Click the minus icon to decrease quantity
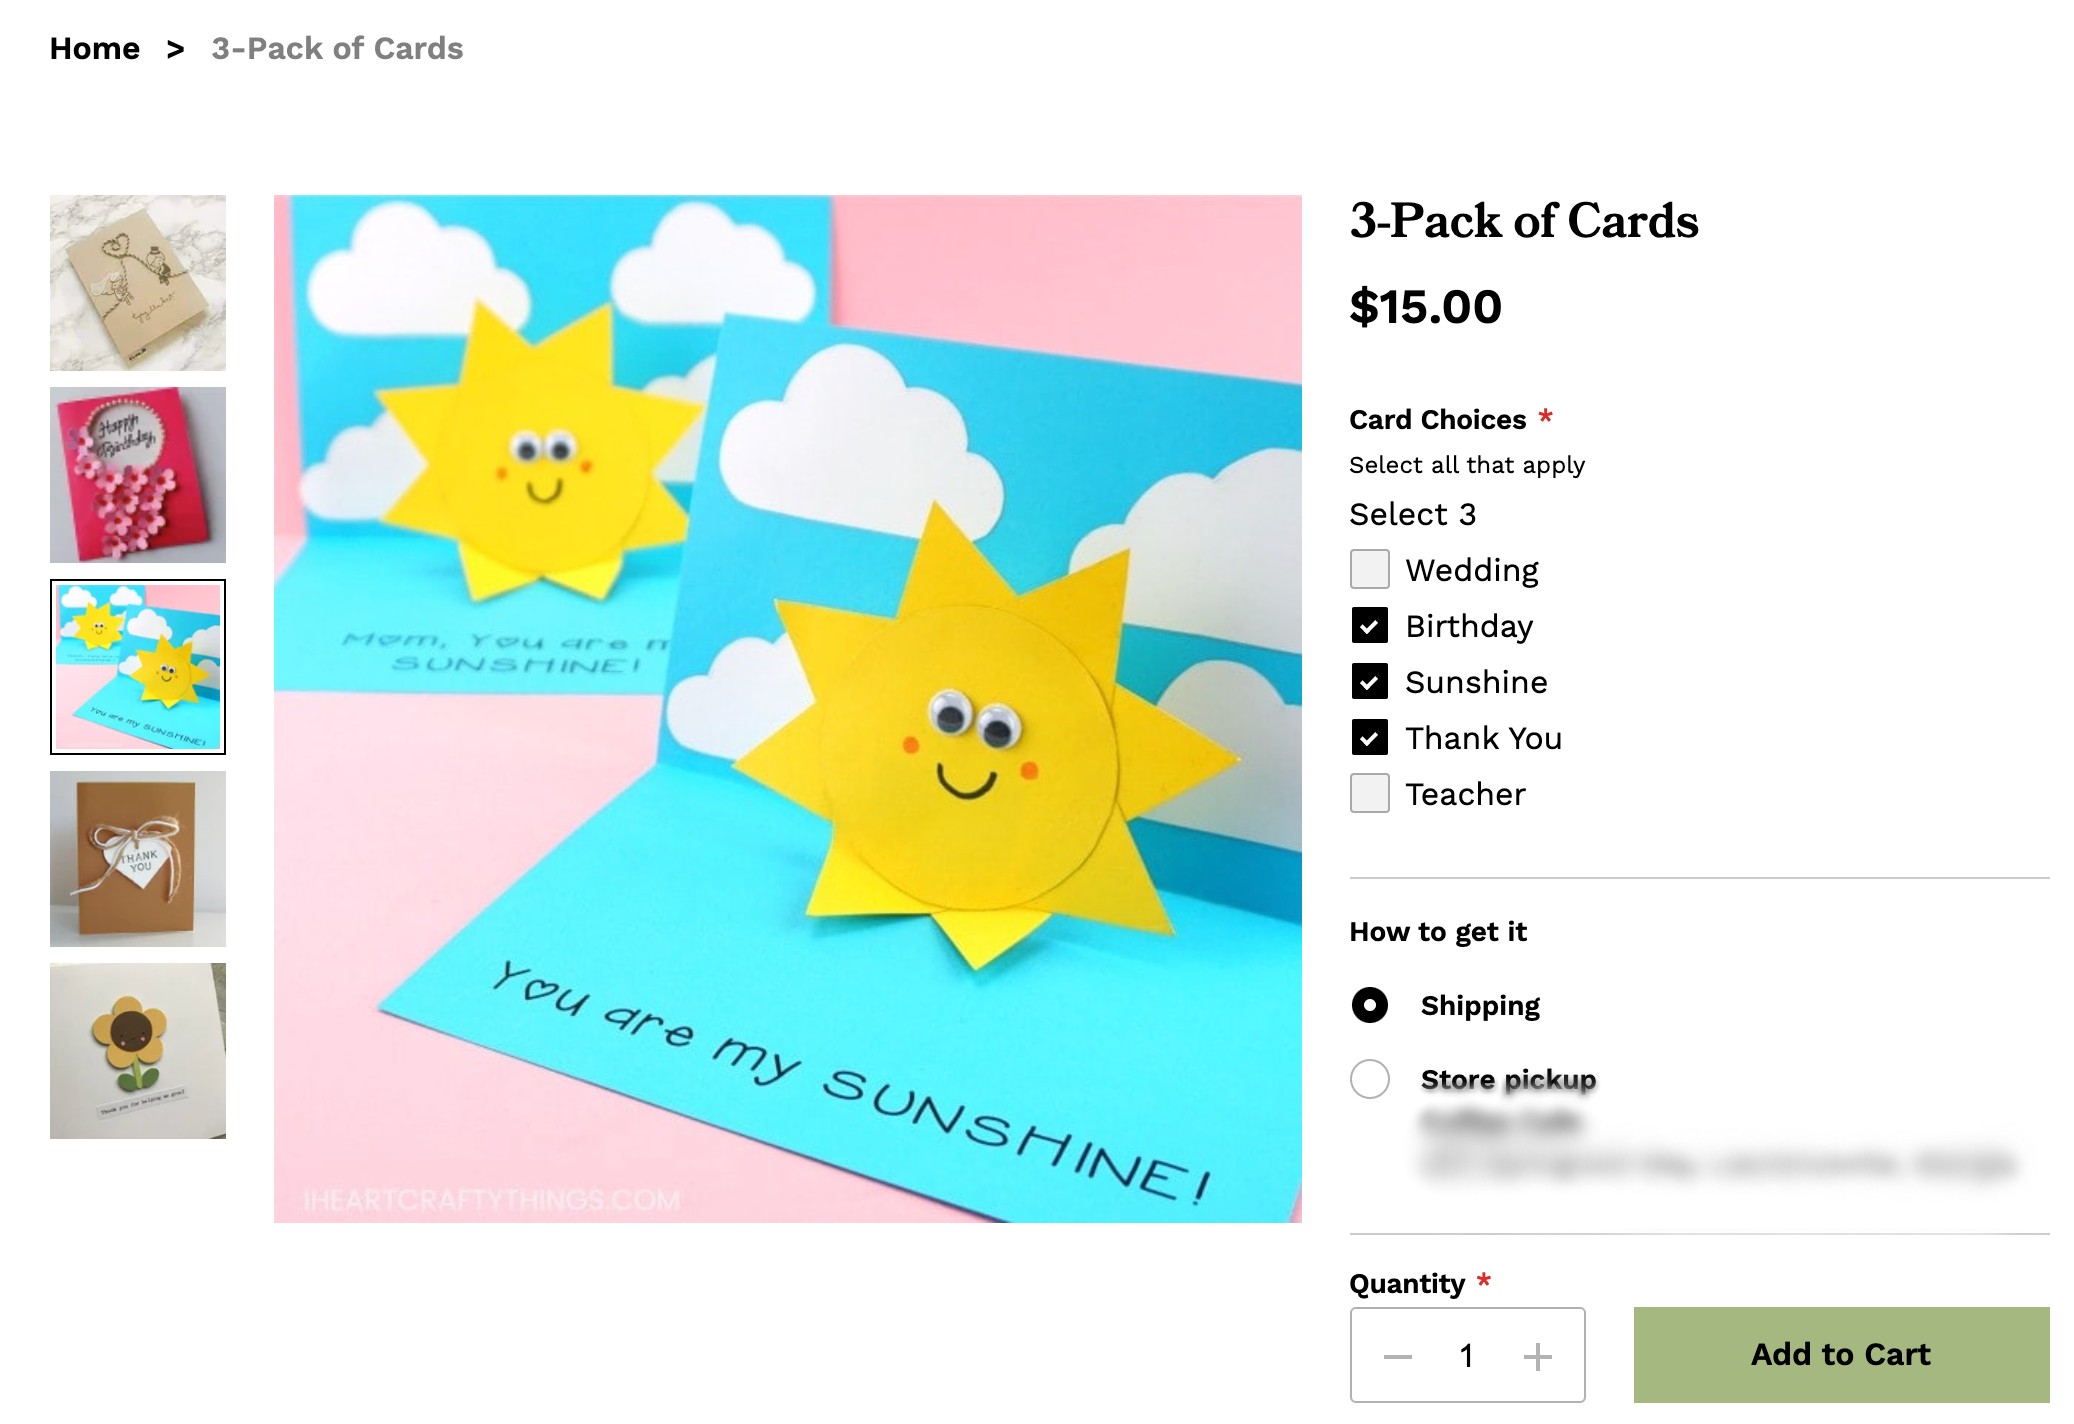 coord(1397,1356)
